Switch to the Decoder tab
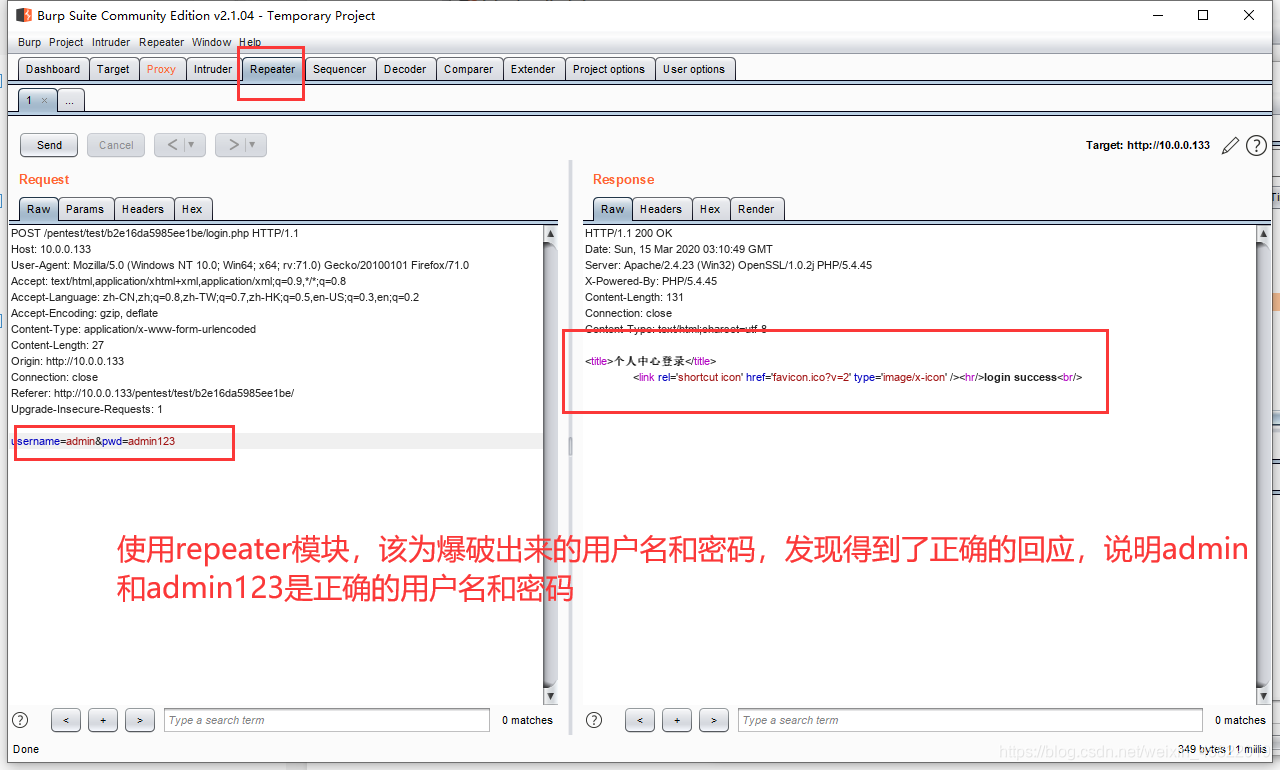 click(x=405, y=69)
